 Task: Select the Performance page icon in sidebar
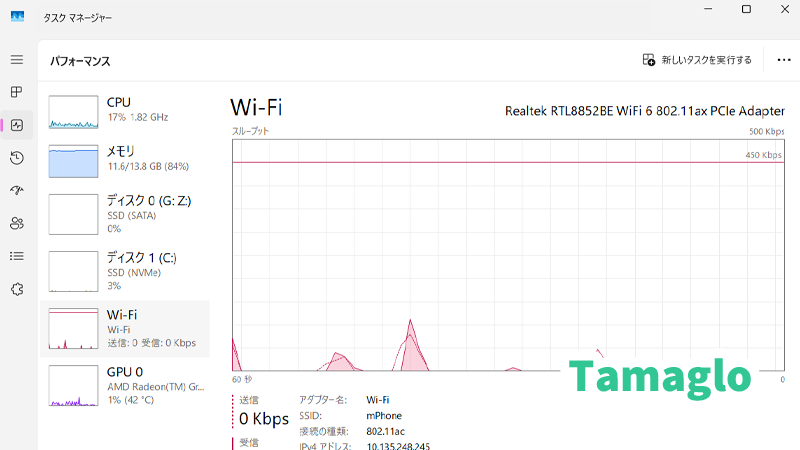pyautogui.click(x=17, y=125)
